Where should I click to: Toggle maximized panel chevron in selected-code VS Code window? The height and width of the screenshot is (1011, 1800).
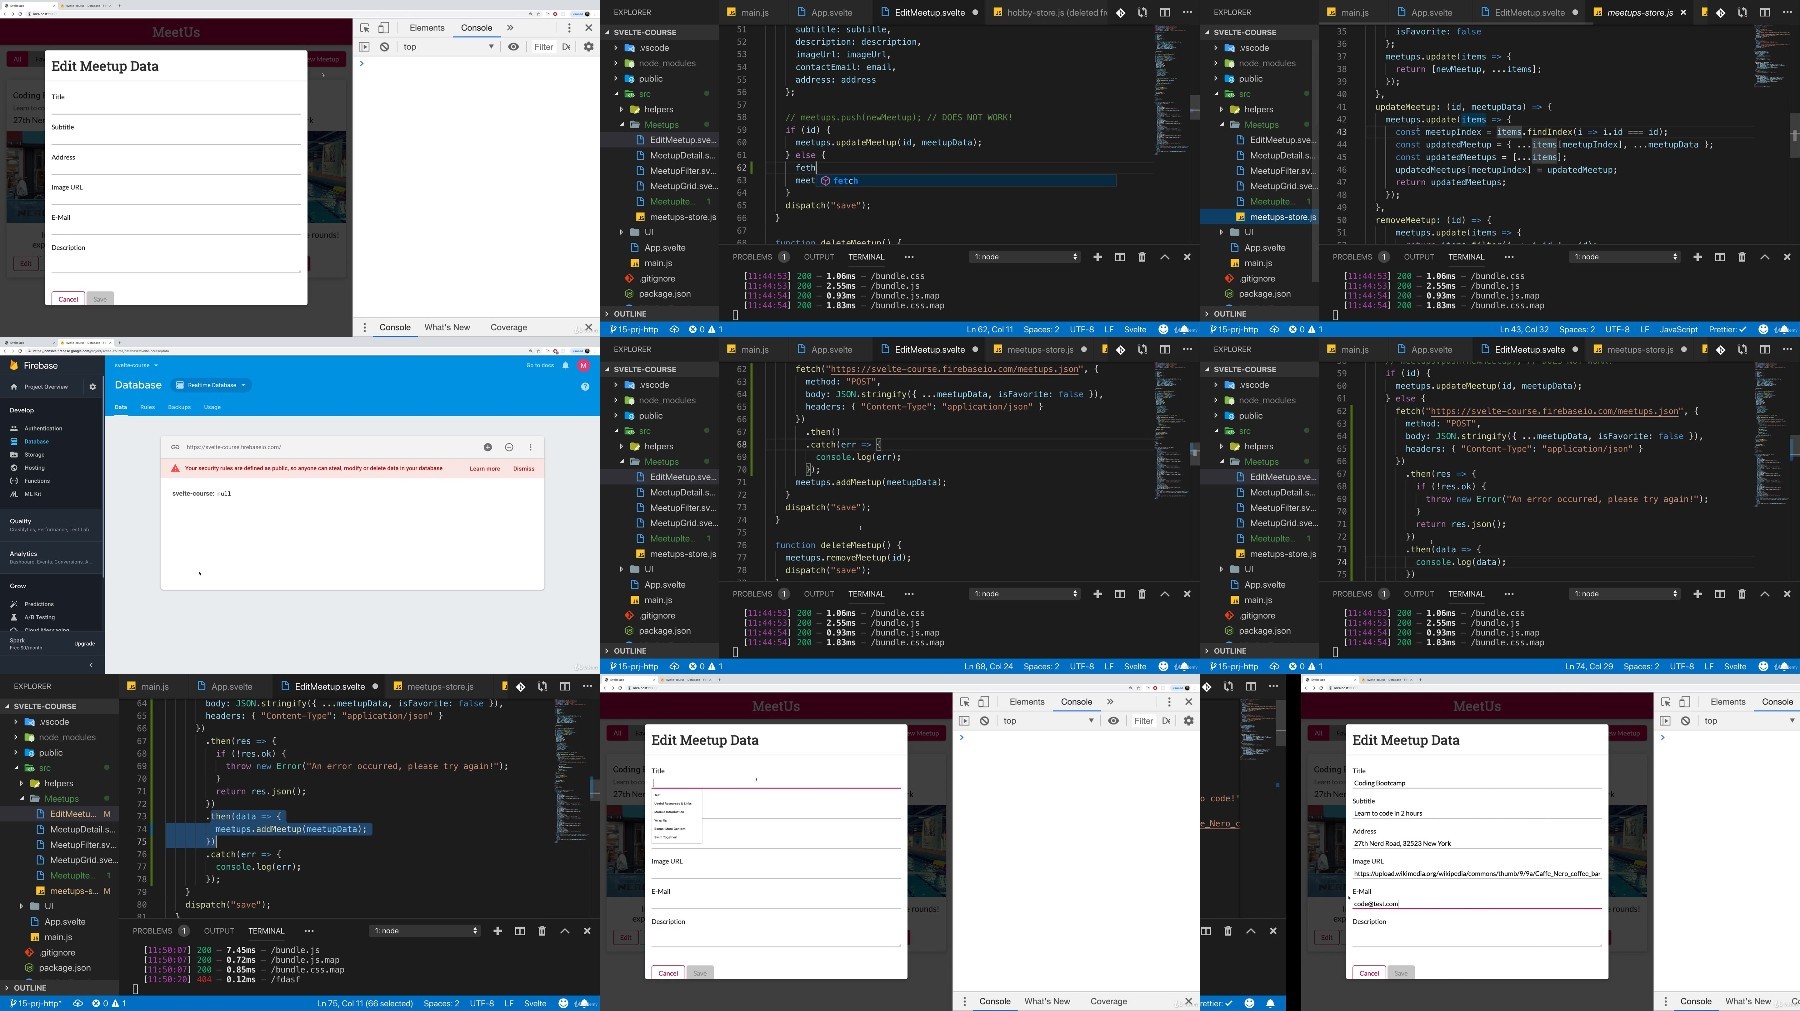click(x=565, y=931)
